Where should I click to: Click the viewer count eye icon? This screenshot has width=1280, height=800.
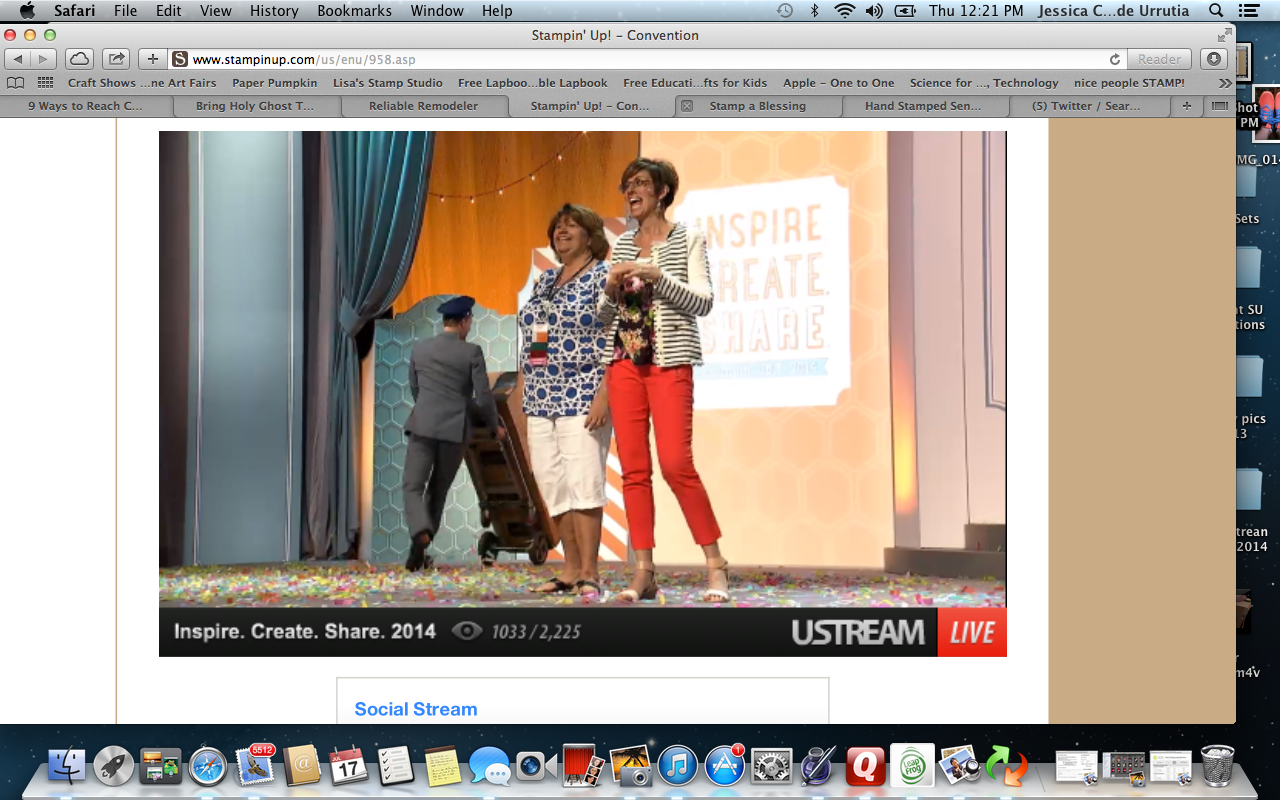tap(467, 631)
